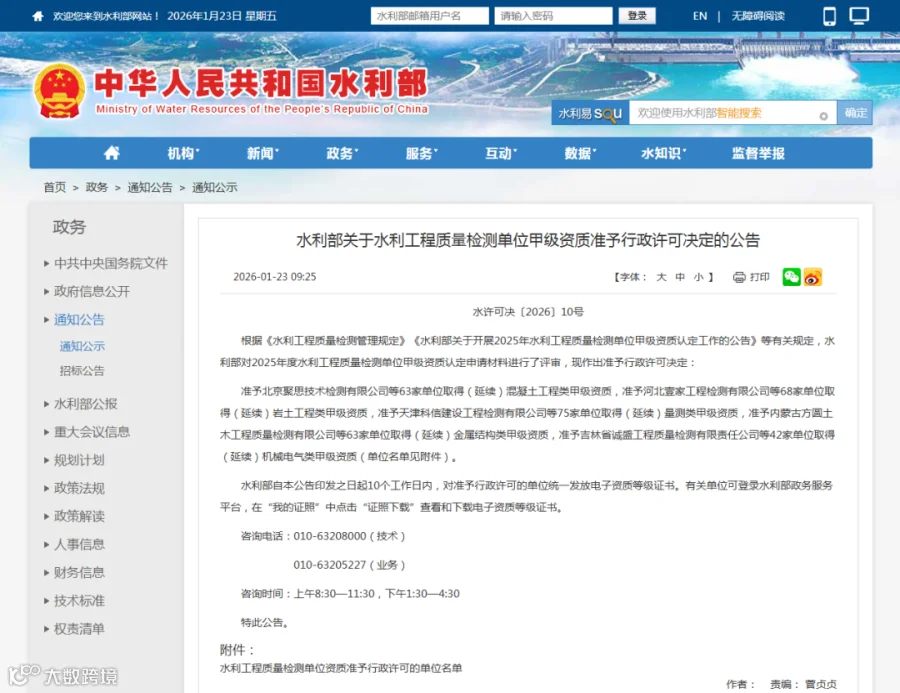Click 通知公告 in the breadcrumb
The height and width of the screenshot is (693, 900).
coord(150,187)
